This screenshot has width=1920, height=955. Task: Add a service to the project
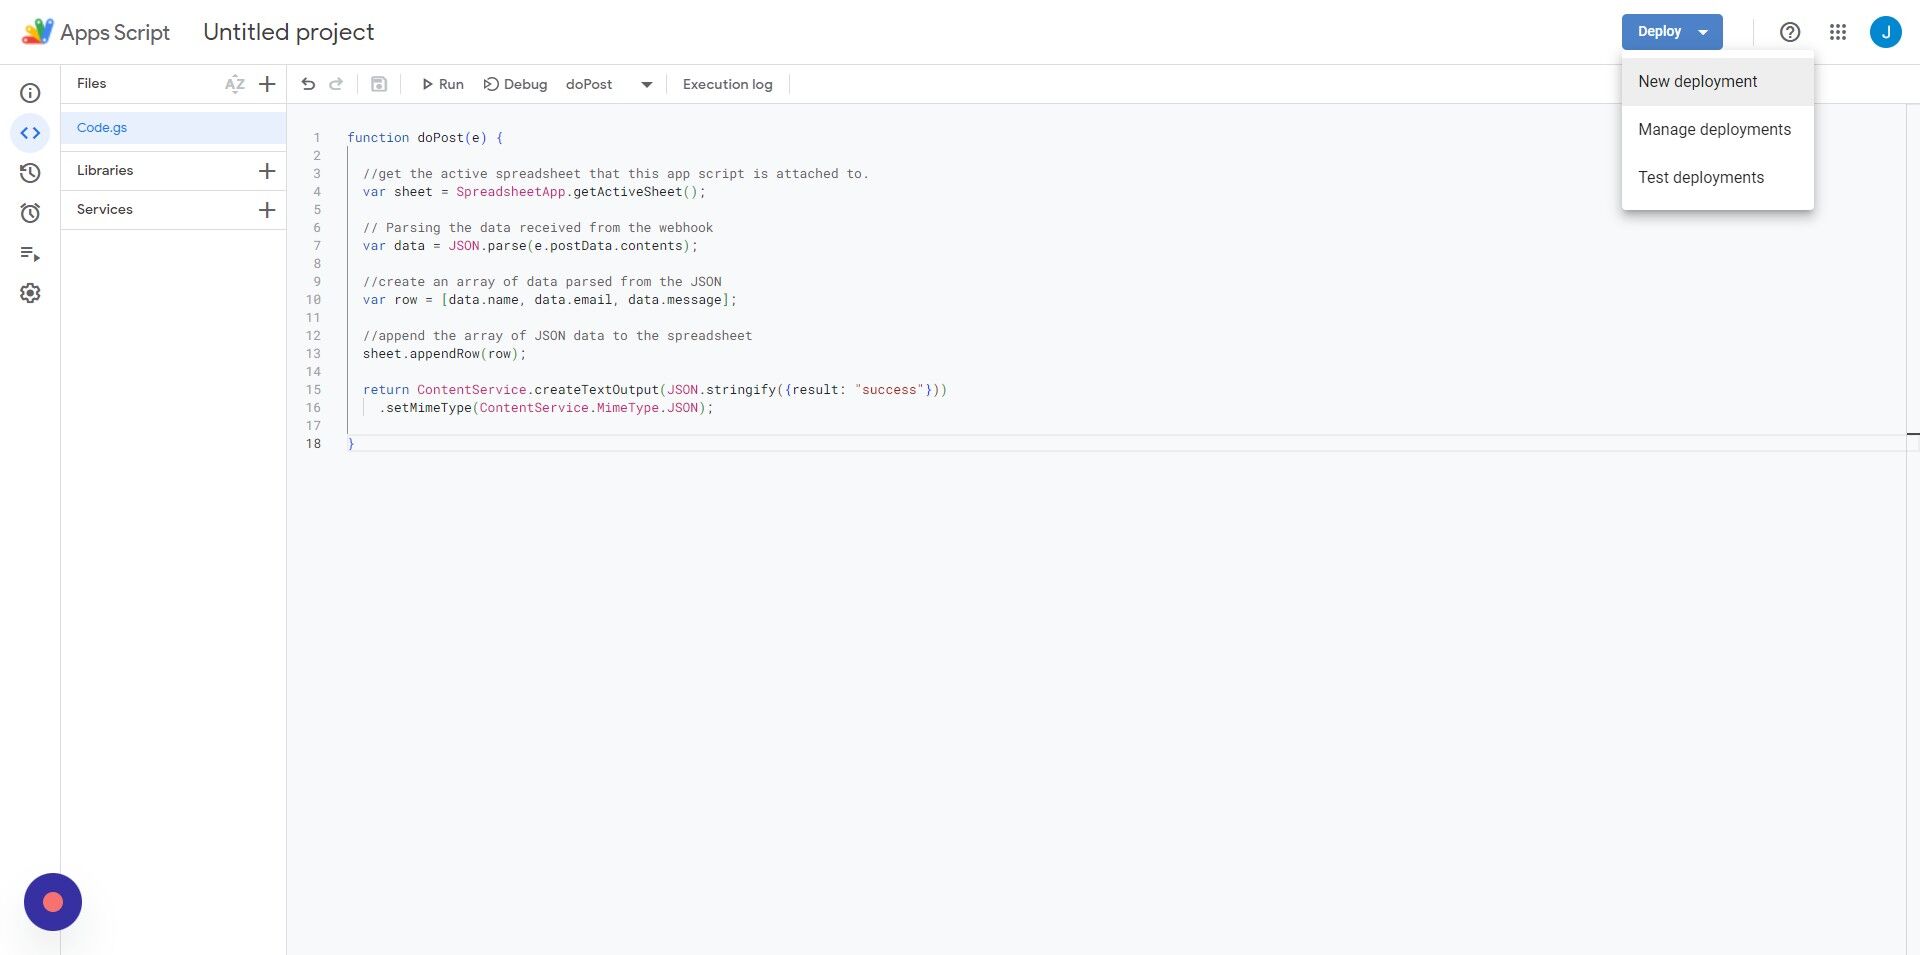(x=266, y=210)
